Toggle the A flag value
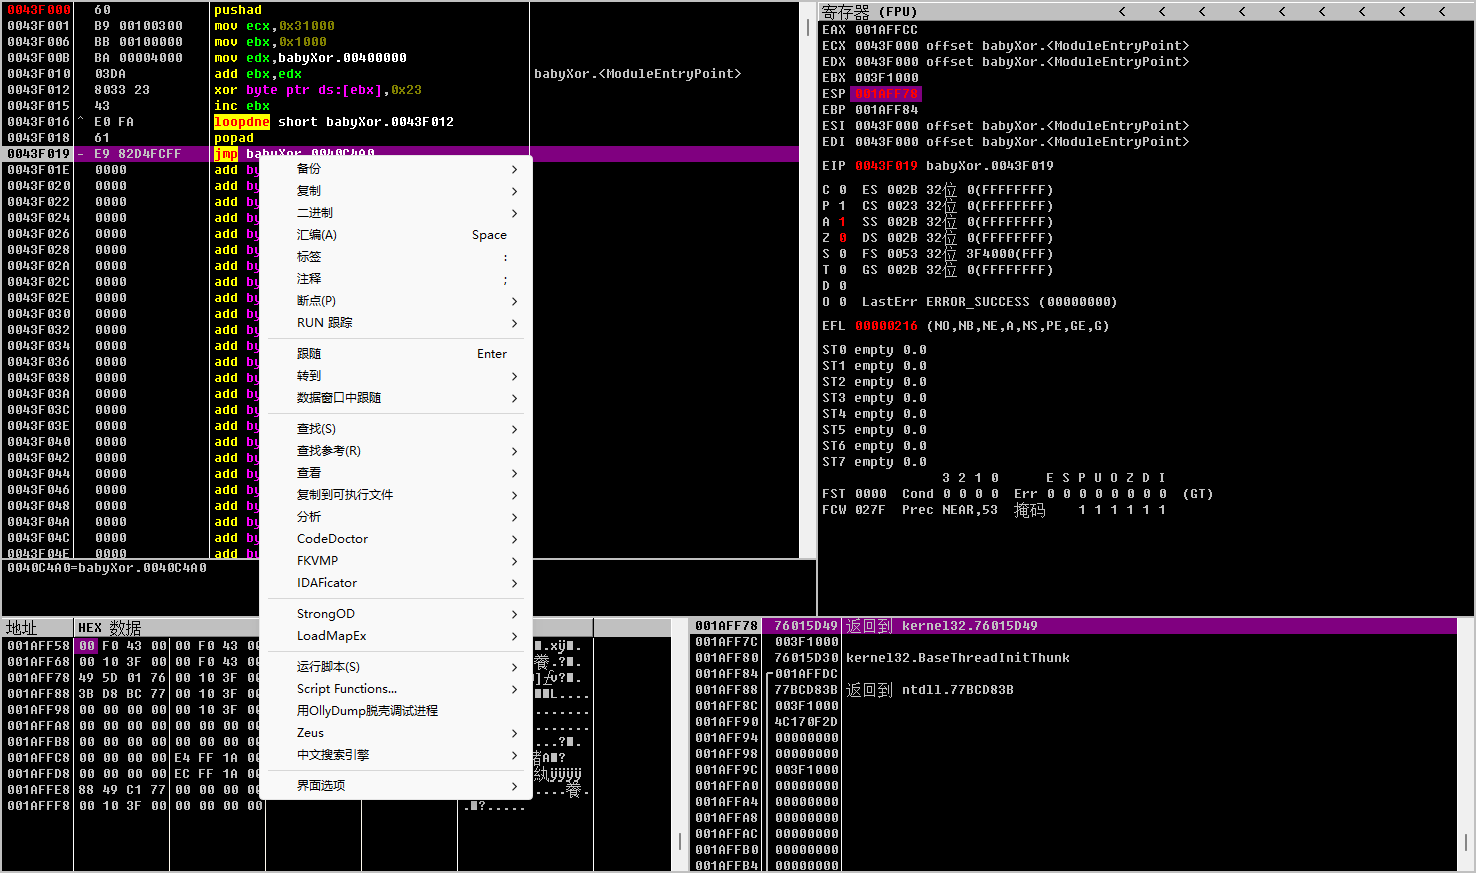Image resolution: width=1476 pixels, height=873 pixels. point(843,222)
